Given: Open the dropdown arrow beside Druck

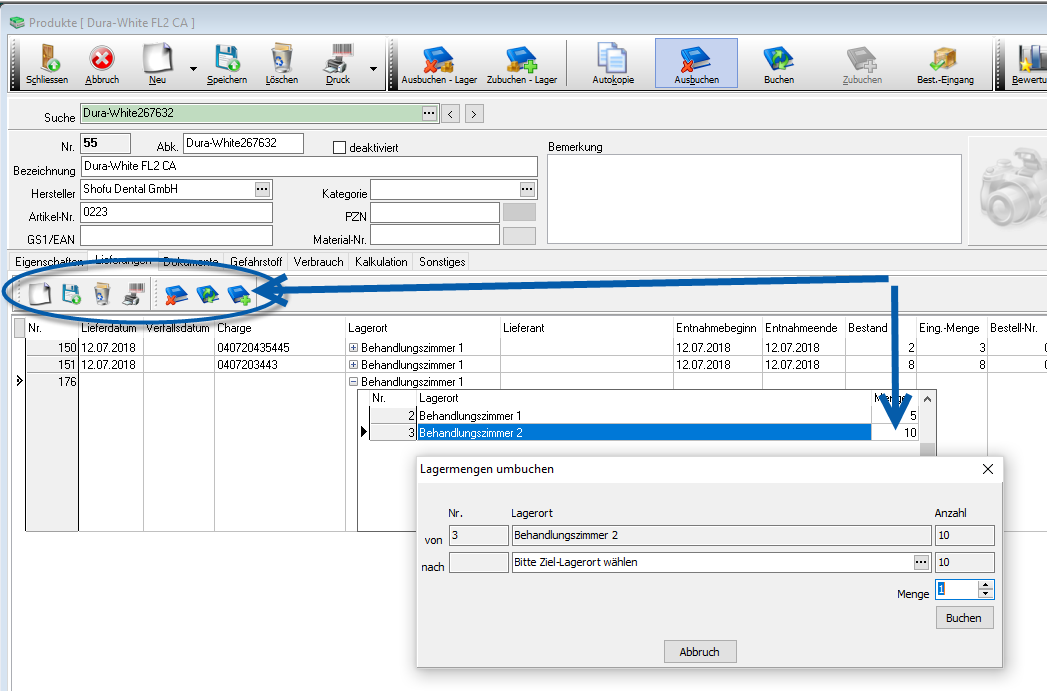Looking at the screenshot, I should [373, 68].
